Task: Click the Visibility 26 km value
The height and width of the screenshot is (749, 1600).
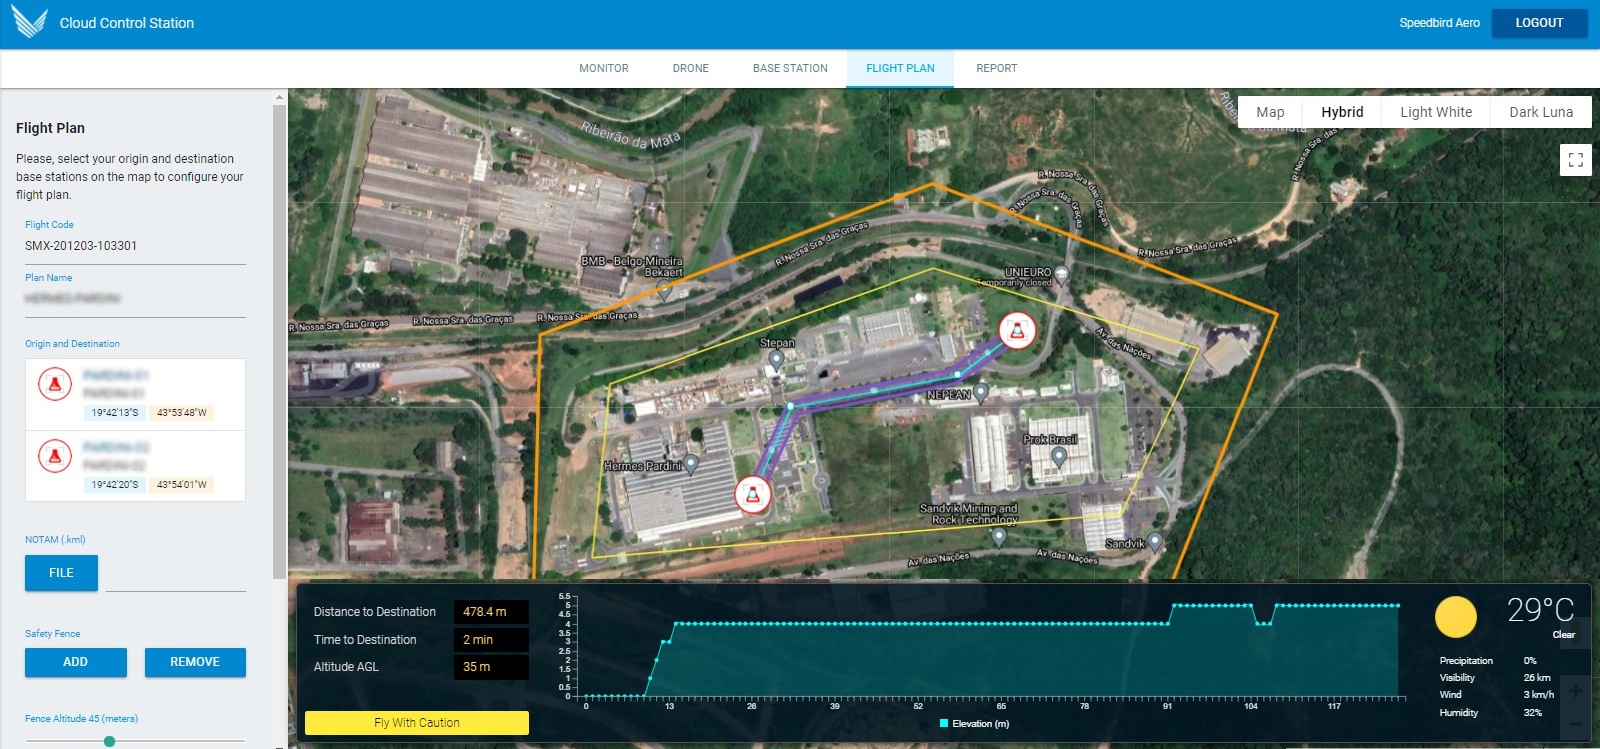Action: click(x=1537, y=678)
